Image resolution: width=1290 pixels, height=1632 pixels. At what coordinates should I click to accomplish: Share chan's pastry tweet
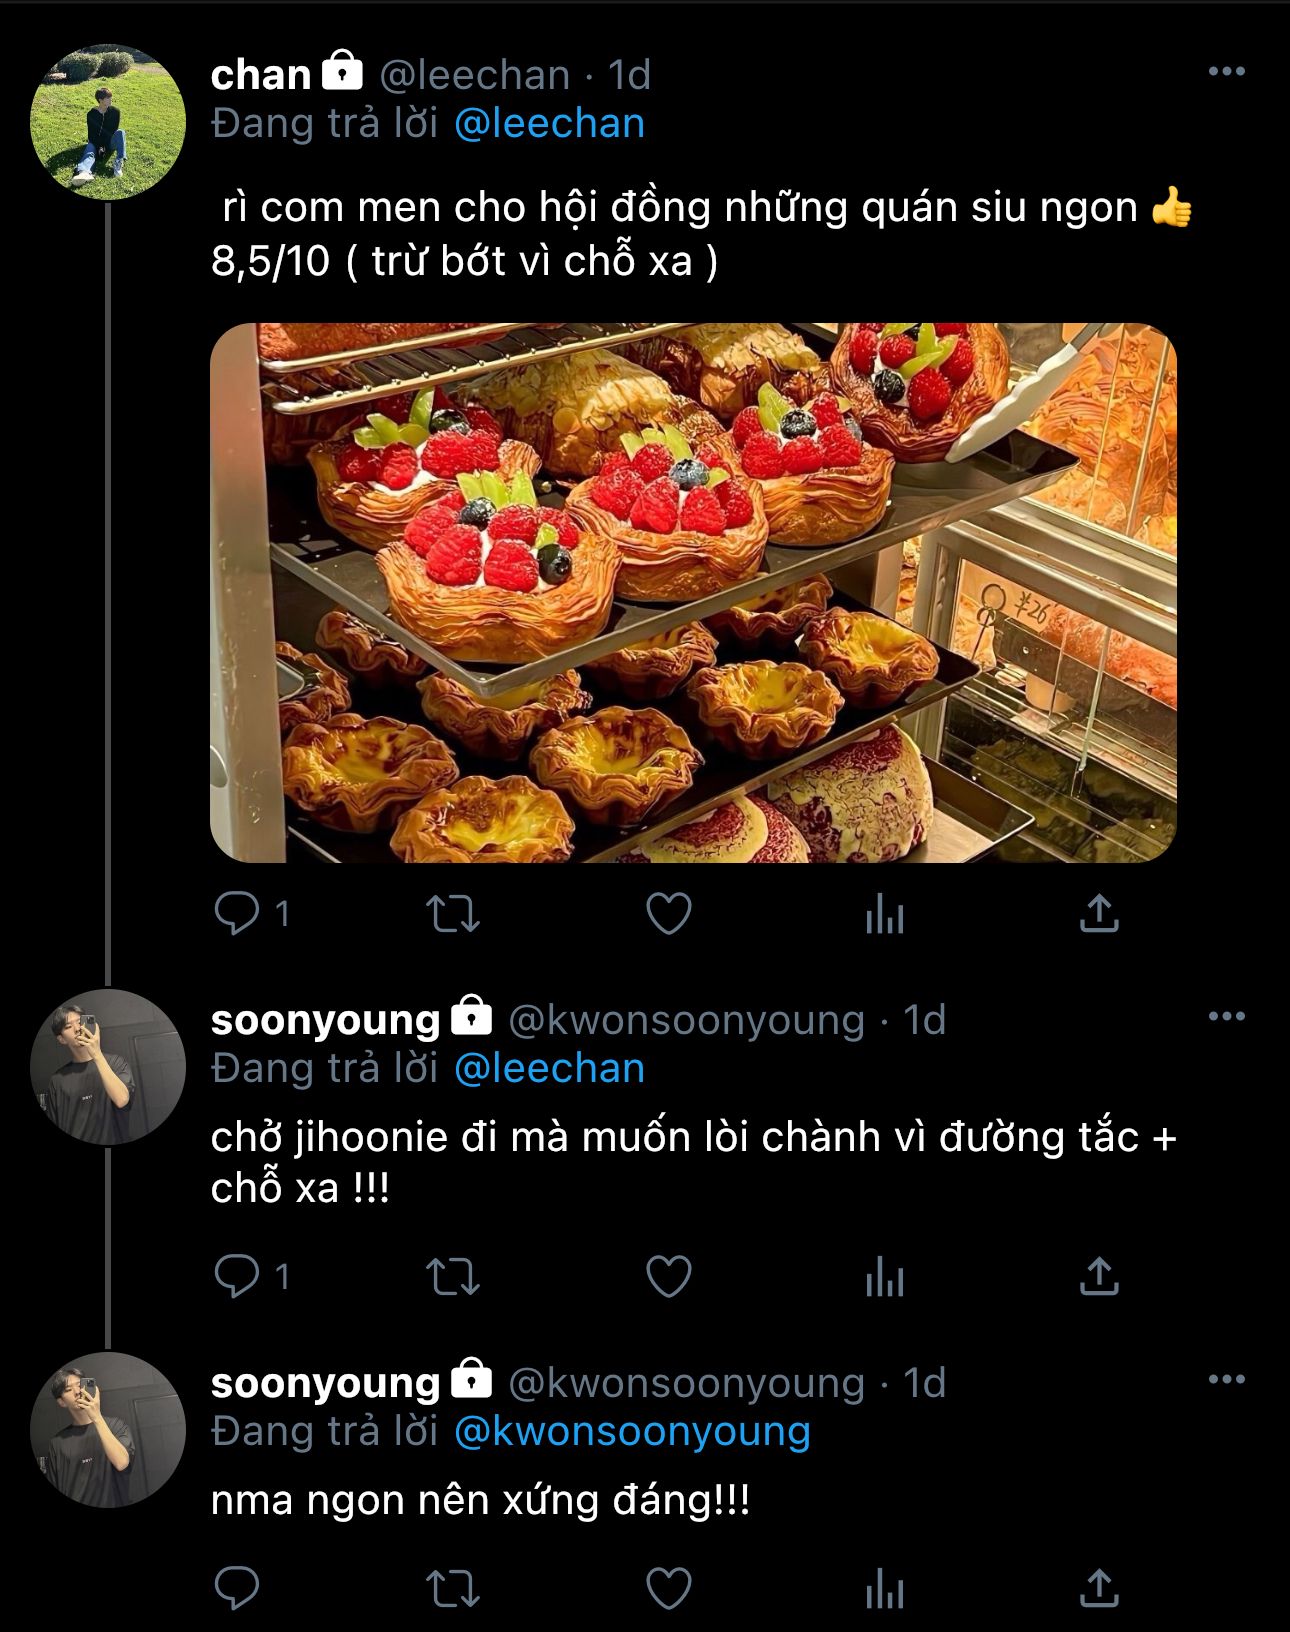(1098, 913)
